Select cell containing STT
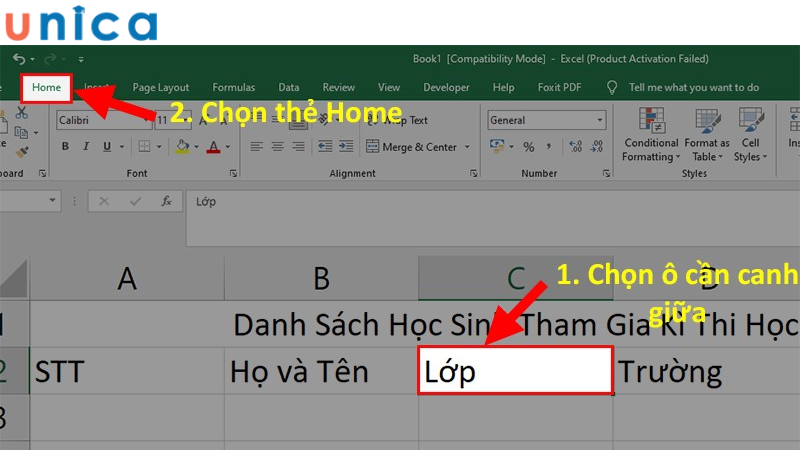The image size is (800, 450). (x=127, y=371)
